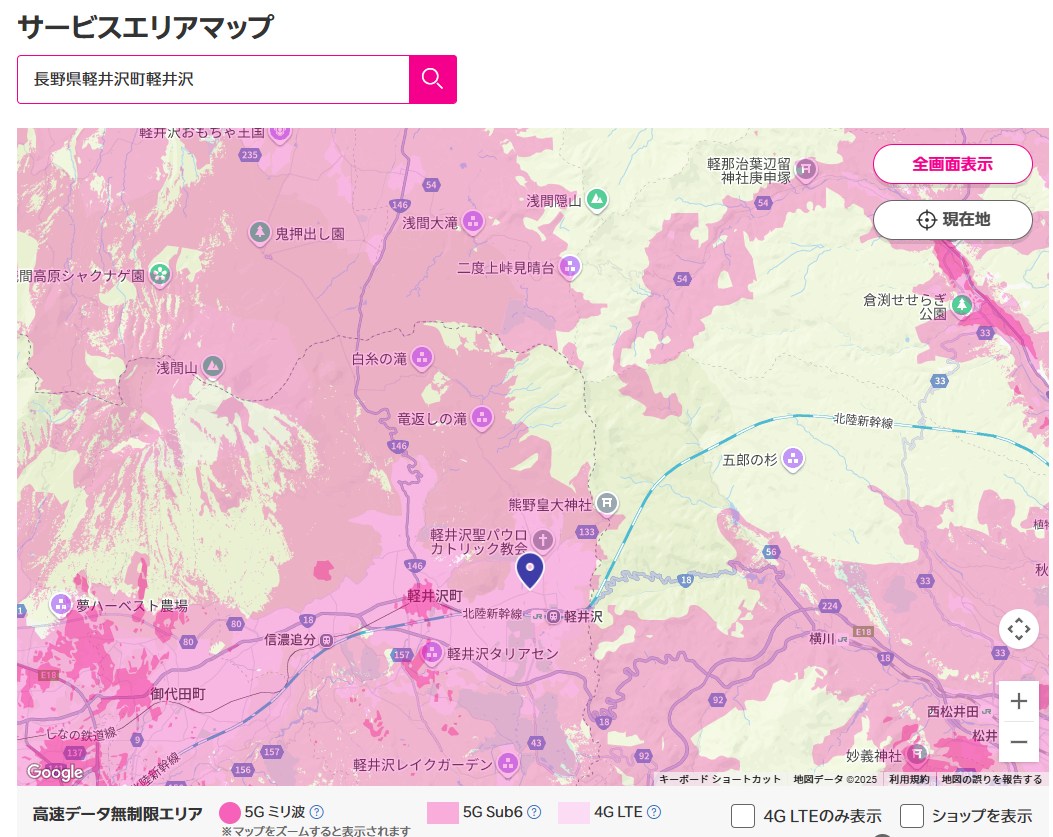Click the Google logo on map
Screen dimensions: 1053x837
[54, 772]
